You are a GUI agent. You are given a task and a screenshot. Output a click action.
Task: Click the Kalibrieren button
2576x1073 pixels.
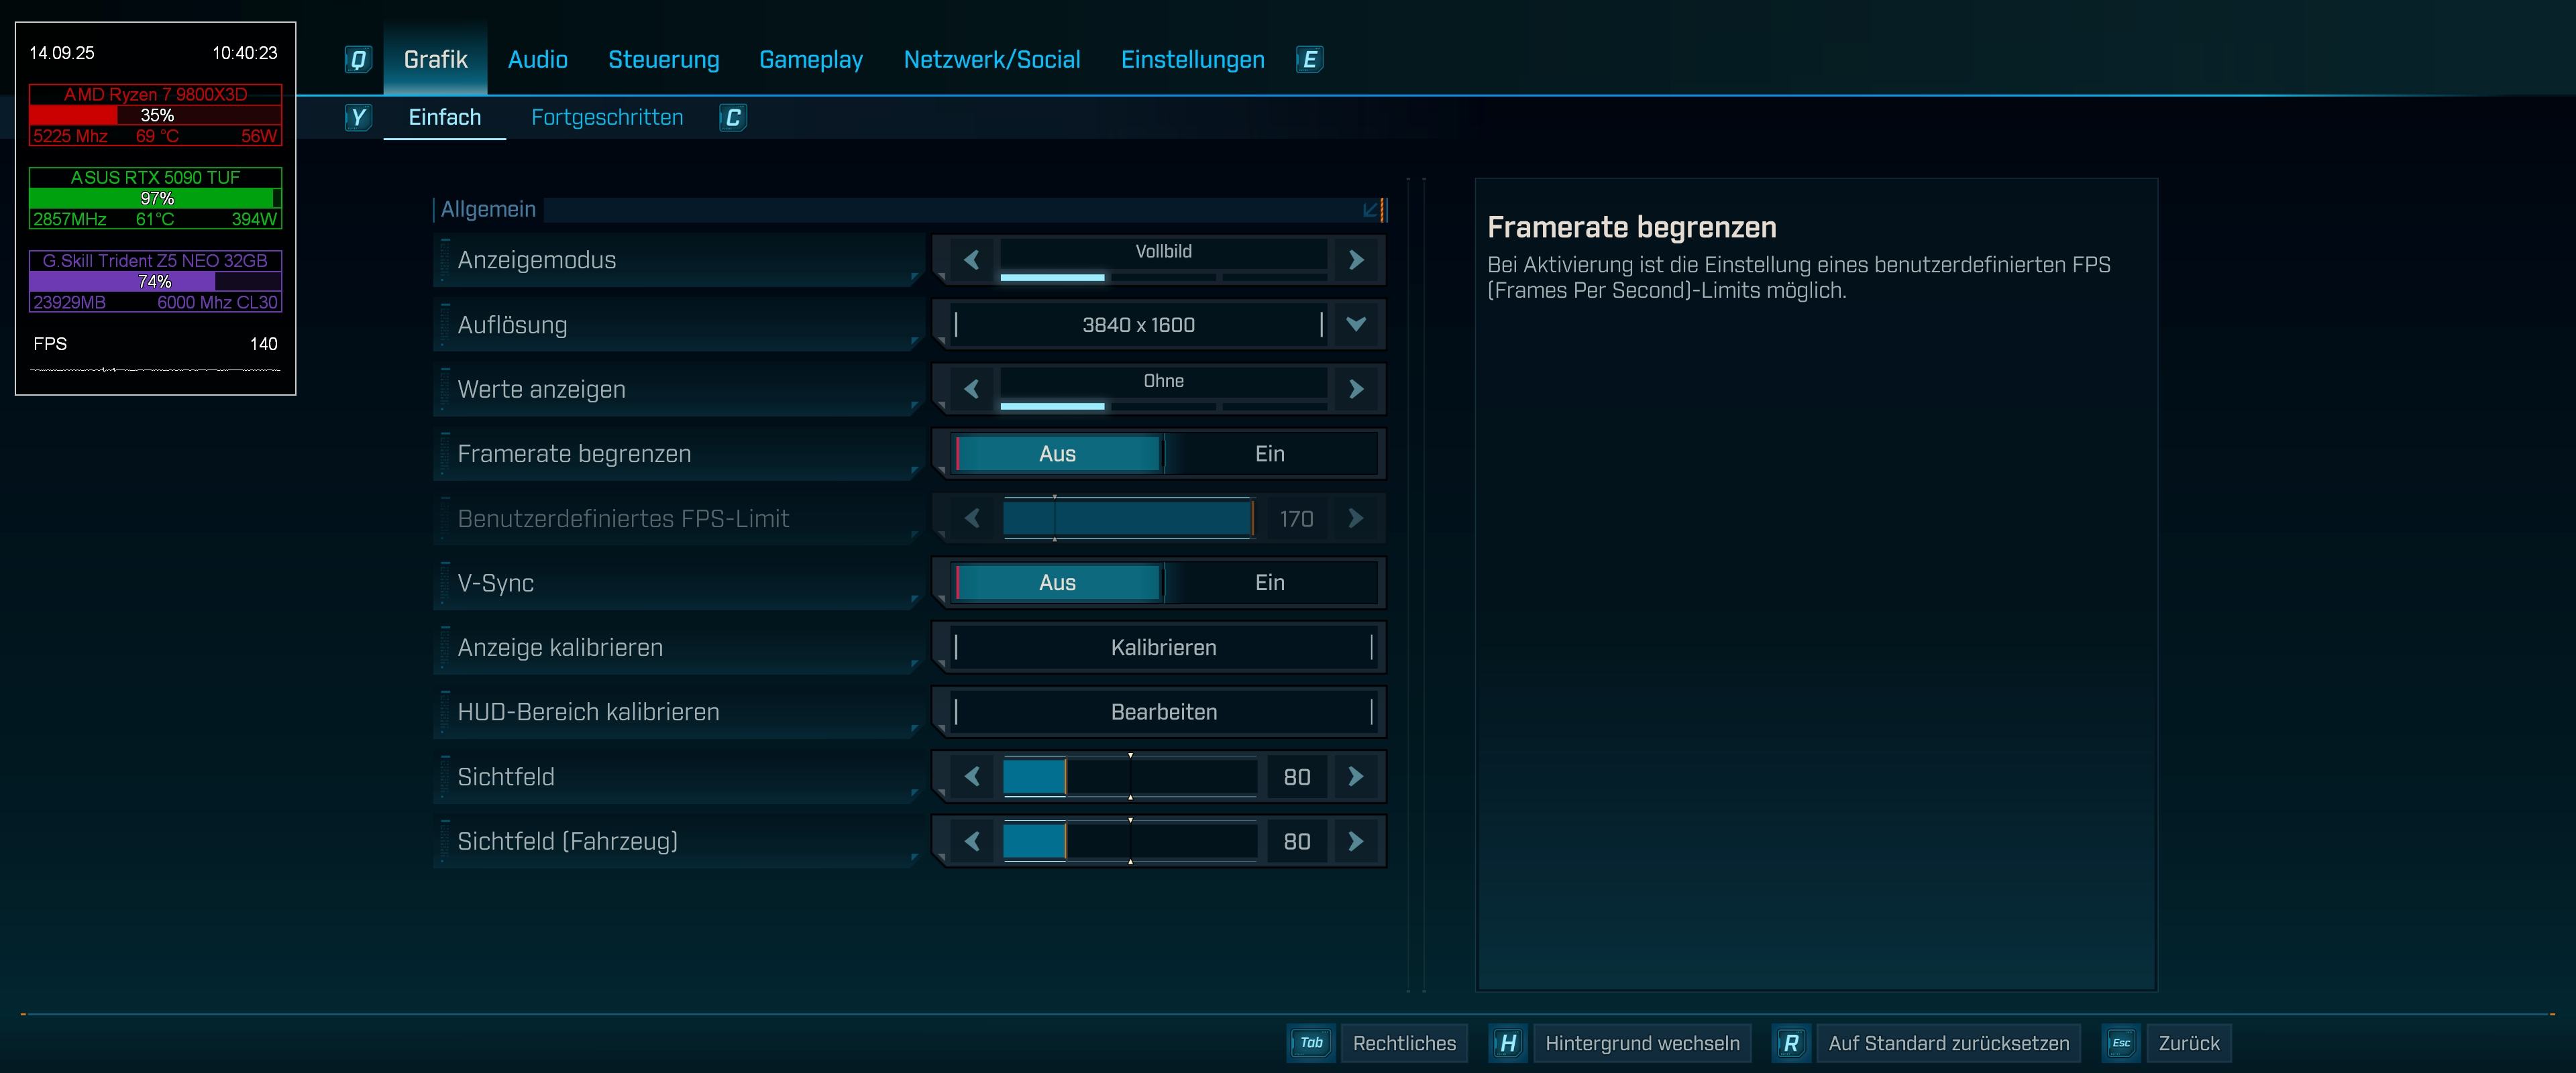(x=1163, y=648)
